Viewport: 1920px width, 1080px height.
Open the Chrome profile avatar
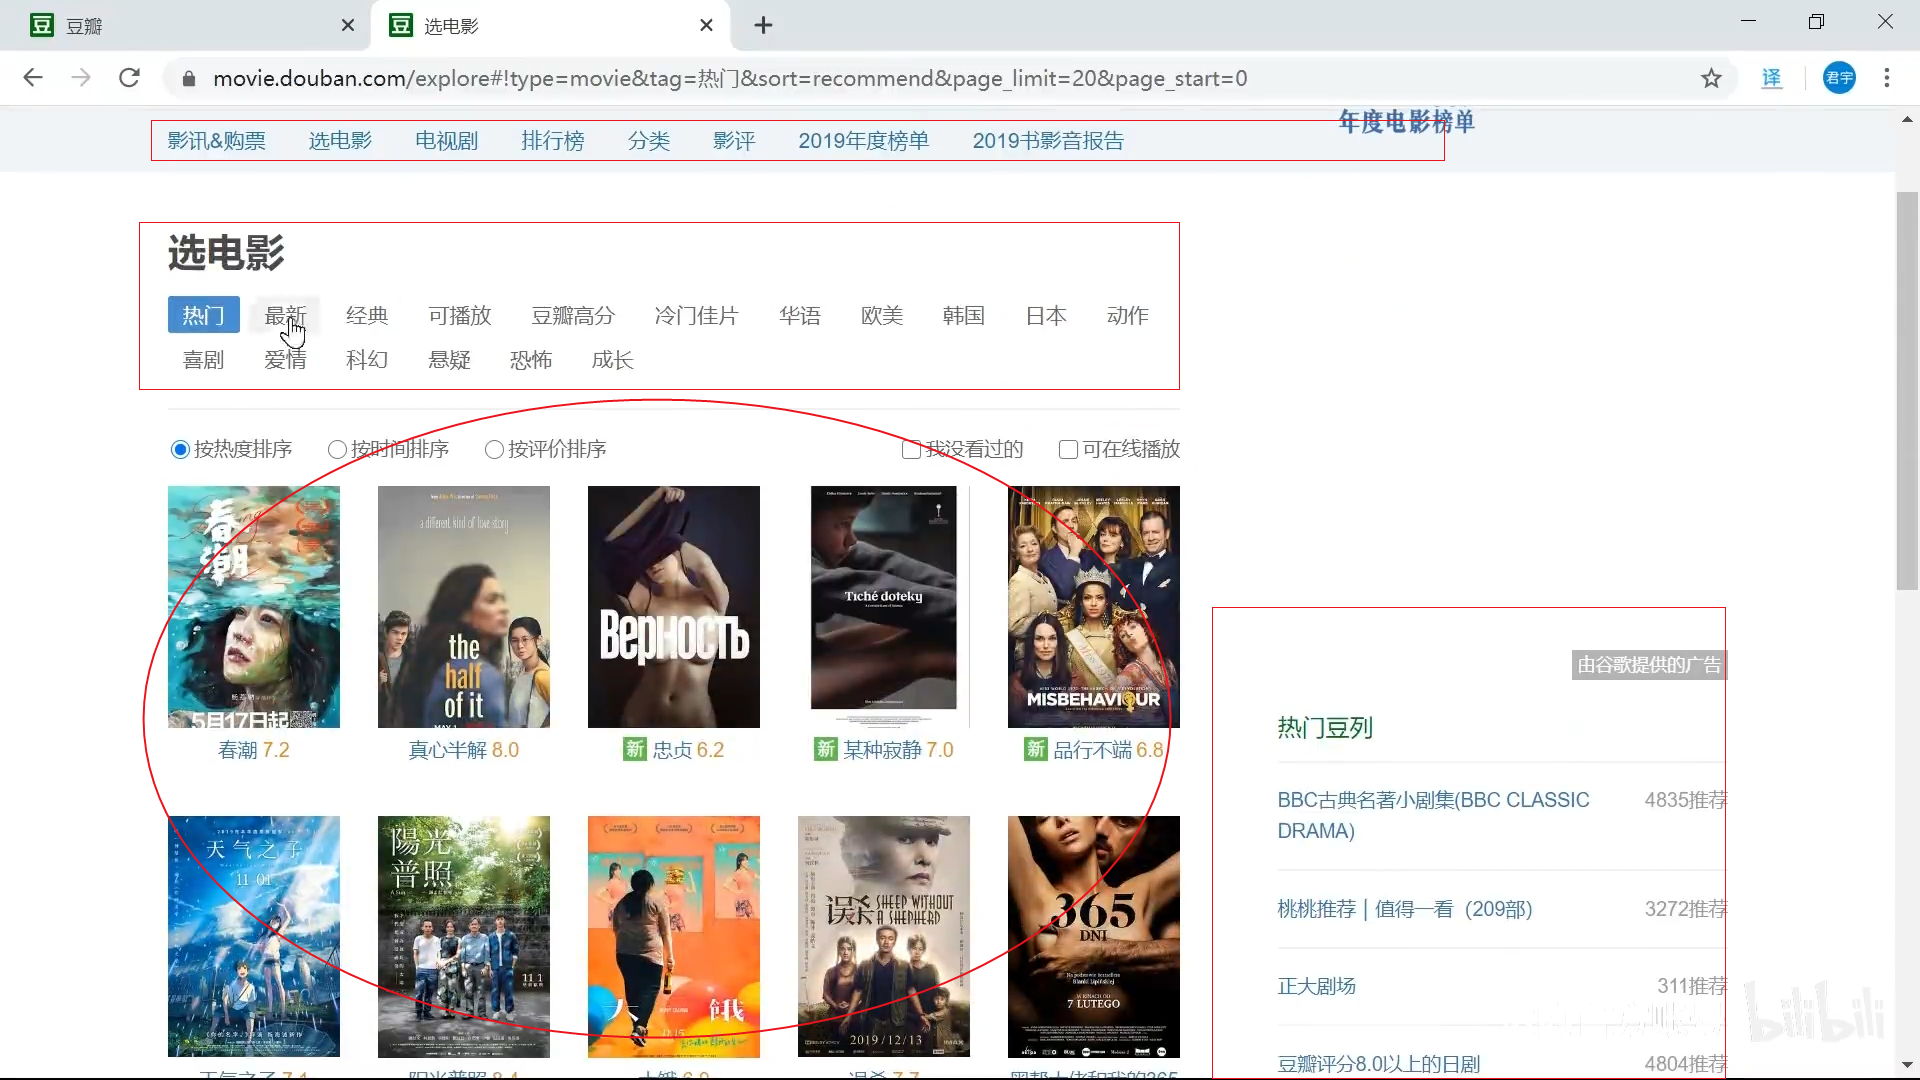(1839, 78)
